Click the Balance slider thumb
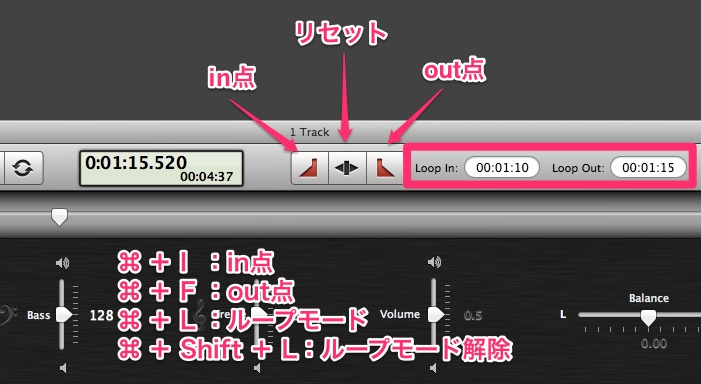The image size is (701, 384). 648,317
